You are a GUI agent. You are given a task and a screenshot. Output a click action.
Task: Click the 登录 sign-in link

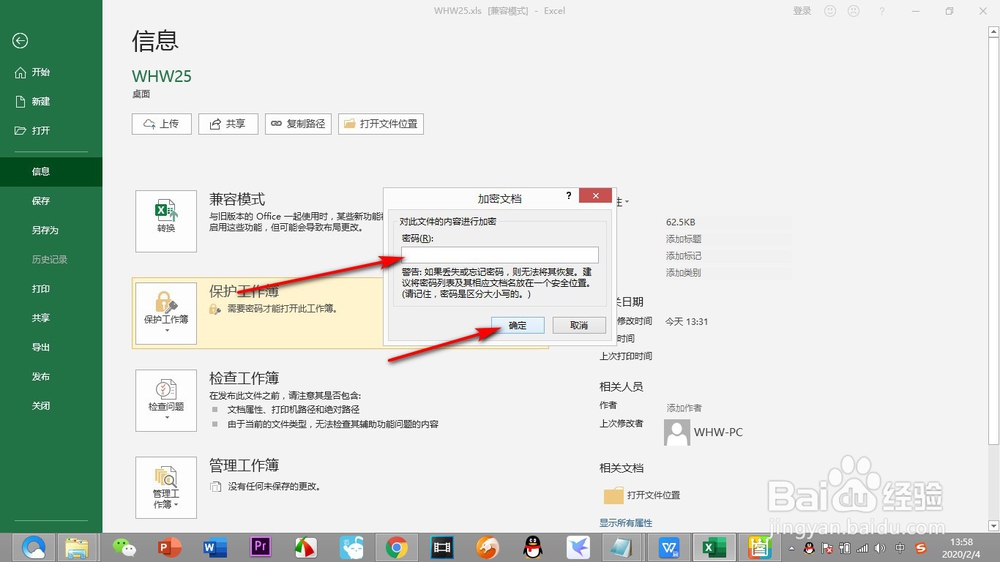pos(802,11)
